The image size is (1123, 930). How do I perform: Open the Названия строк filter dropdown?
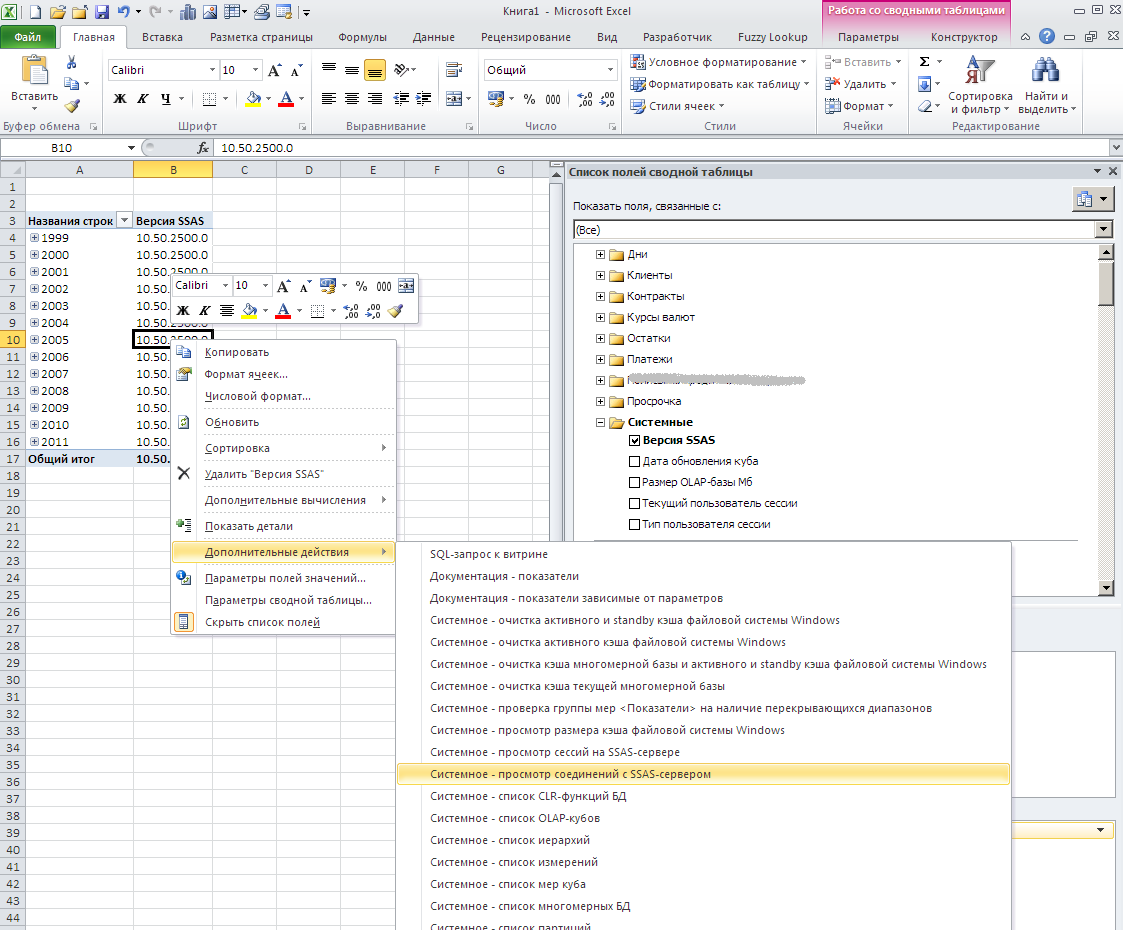tap(125, 221)
